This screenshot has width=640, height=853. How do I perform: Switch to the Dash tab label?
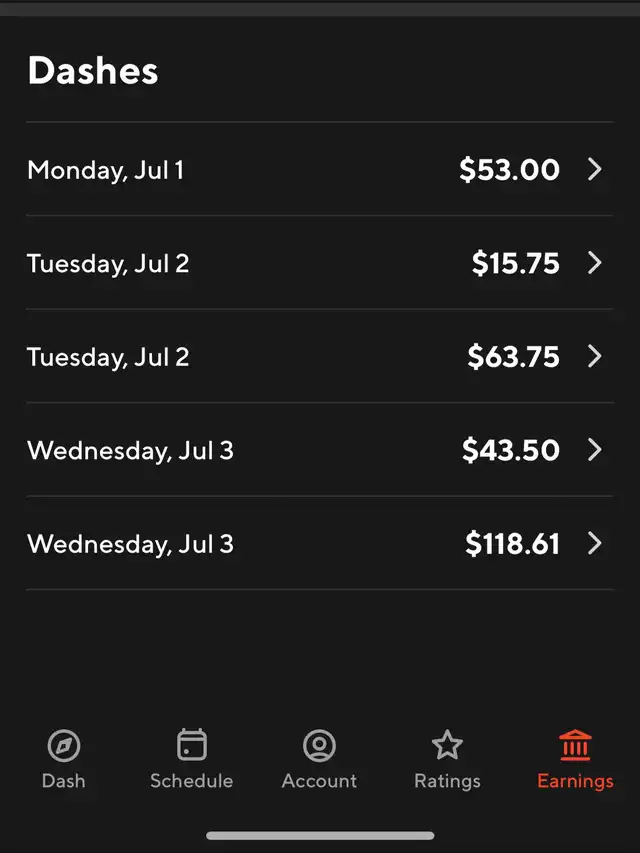click(x=64, y=781)
